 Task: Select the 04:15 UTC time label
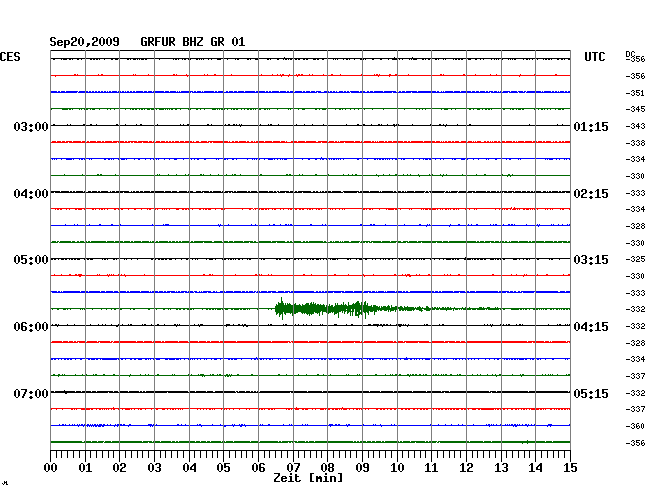click(x=591, y=327)
